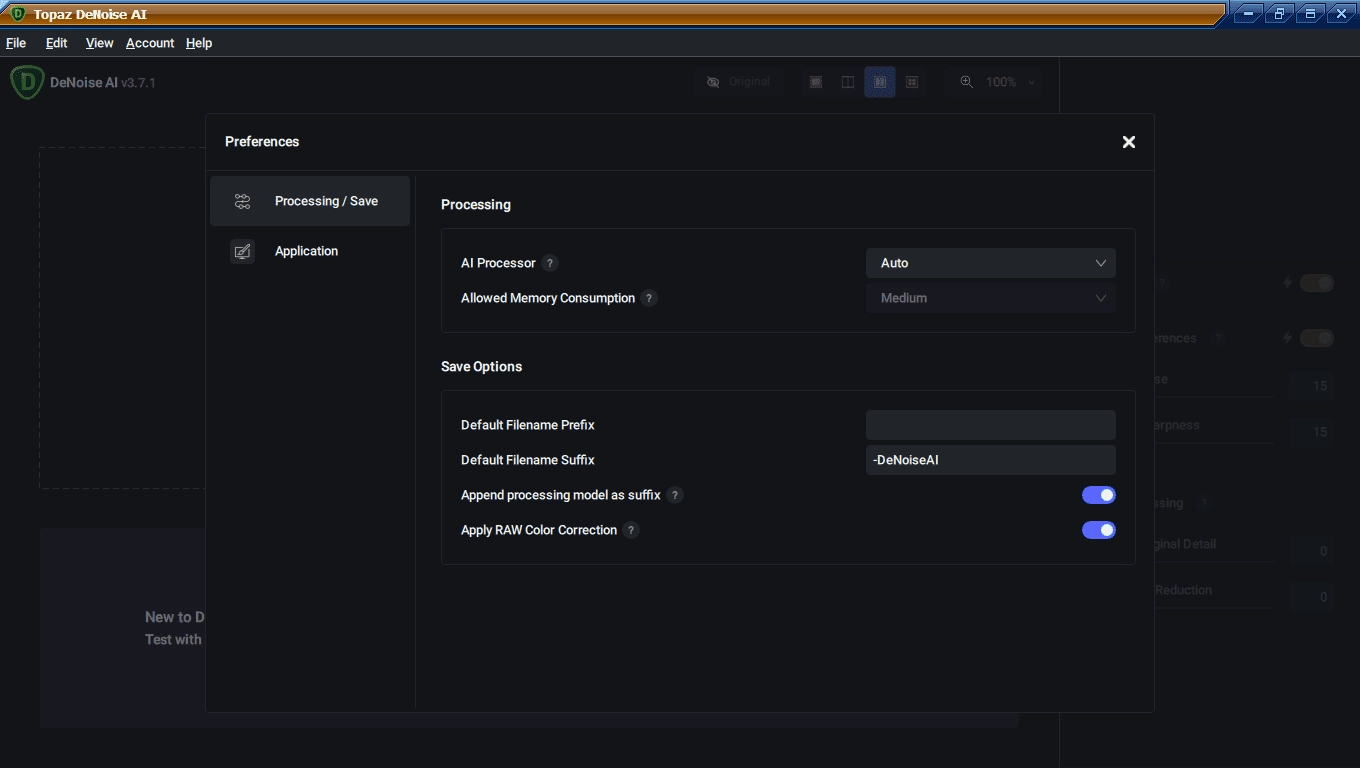Open Allowed Memory Consumption dropdown

pos(991,298)
